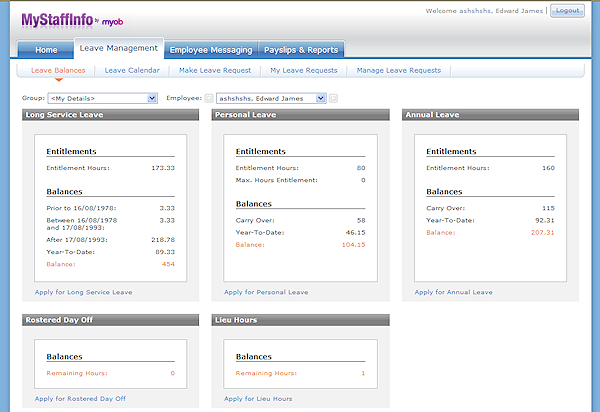Click the MyStaffInfo logo
Image resolution: width=600 pixels, height=412 pixels.
pos(65,19)
